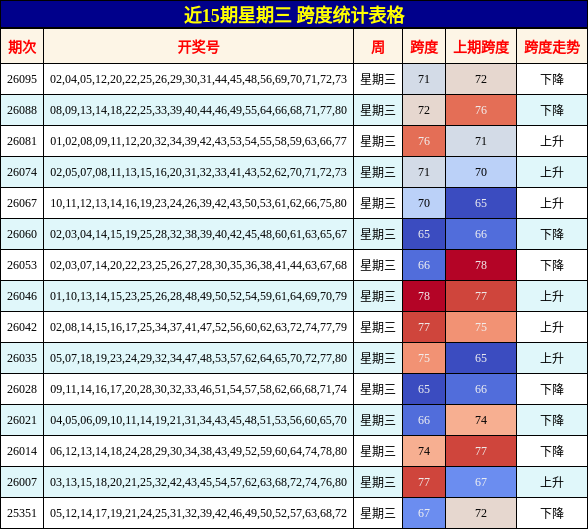Select period number 26088
The height and width of the screenshot is (529, 588).
click(22, 110)
